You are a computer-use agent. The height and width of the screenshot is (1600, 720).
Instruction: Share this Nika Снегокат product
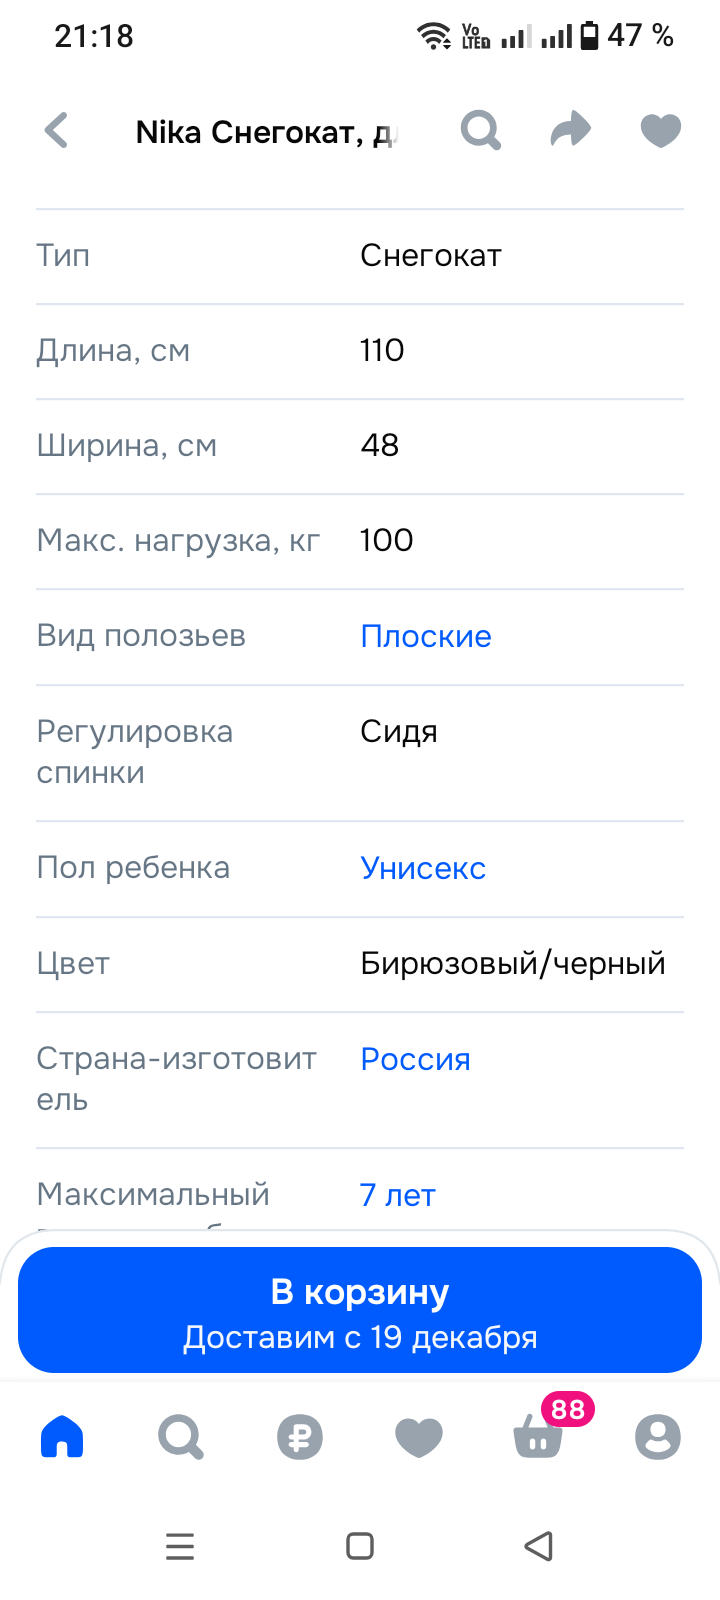[x=570, y=131]
